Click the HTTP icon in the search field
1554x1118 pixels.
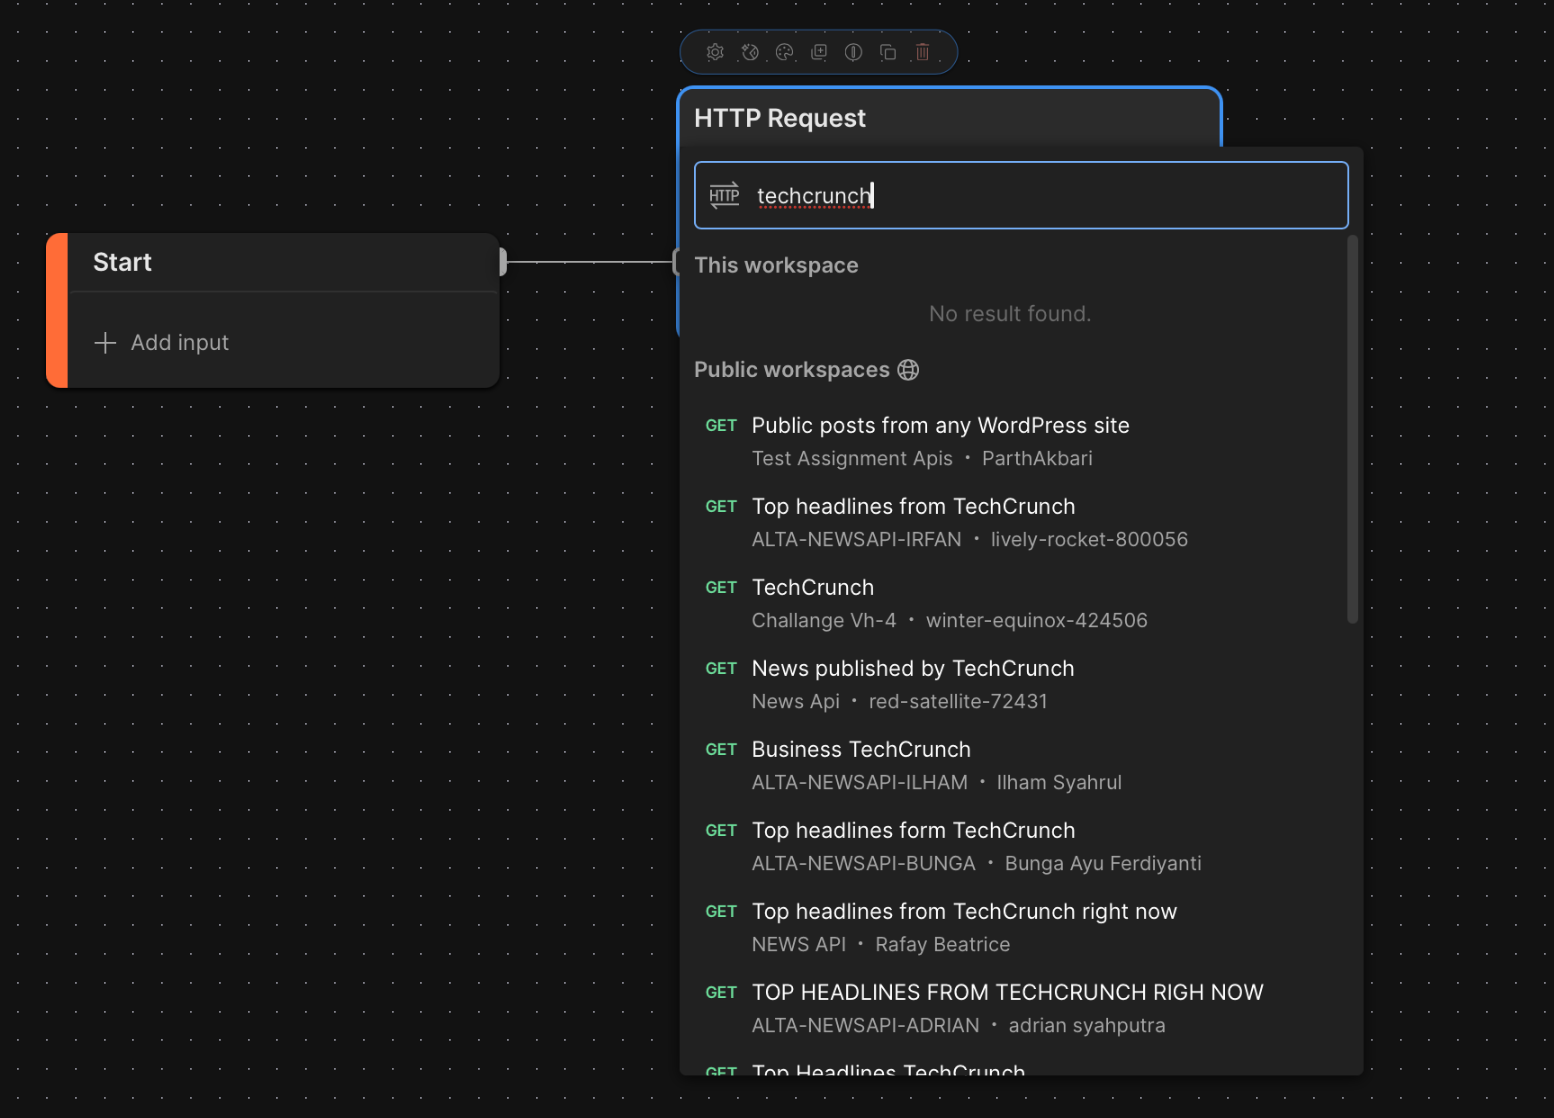point(724,195)
